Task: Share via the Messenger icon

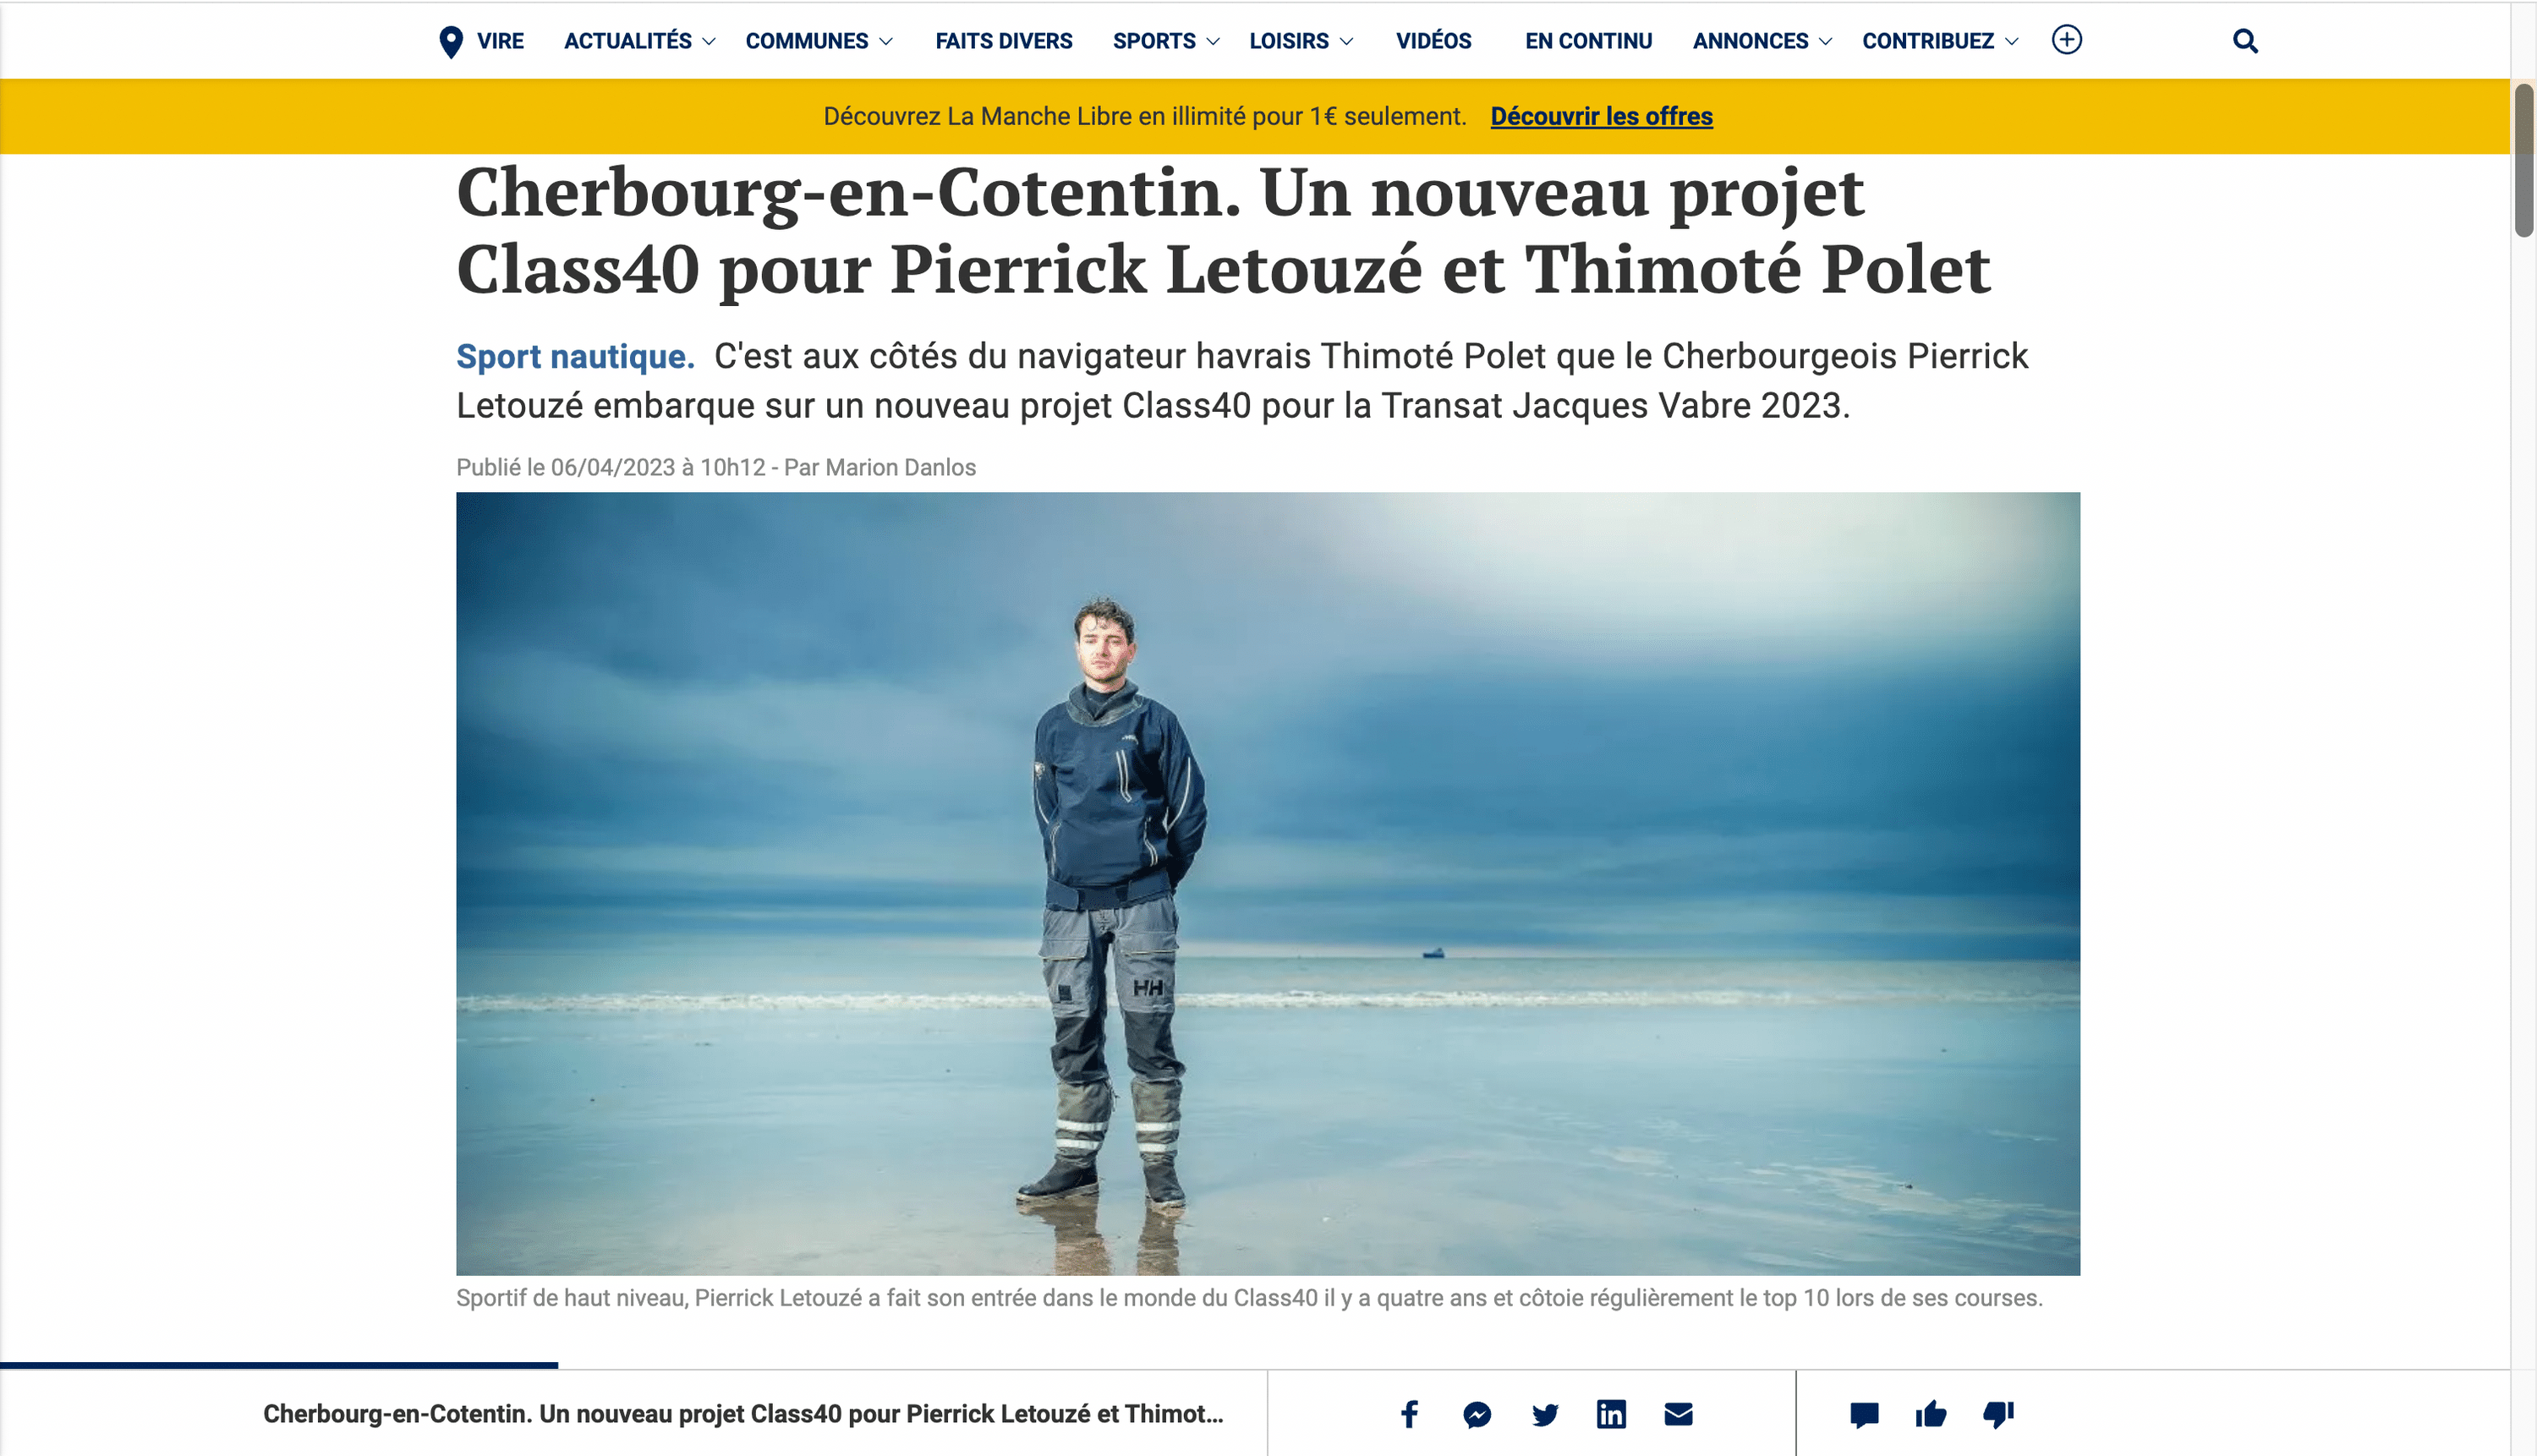Action: [1477, 1414]
